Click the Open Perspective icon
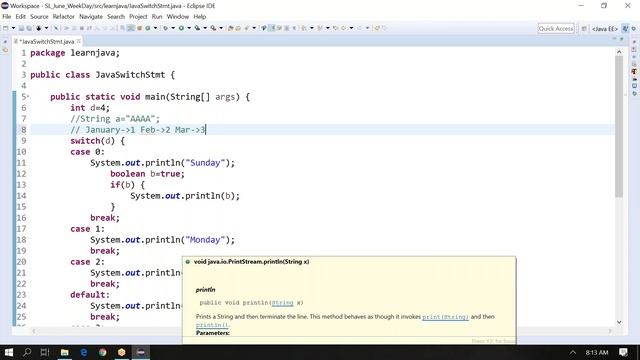Viewport: 640px width, 360px height. point(584,29)
